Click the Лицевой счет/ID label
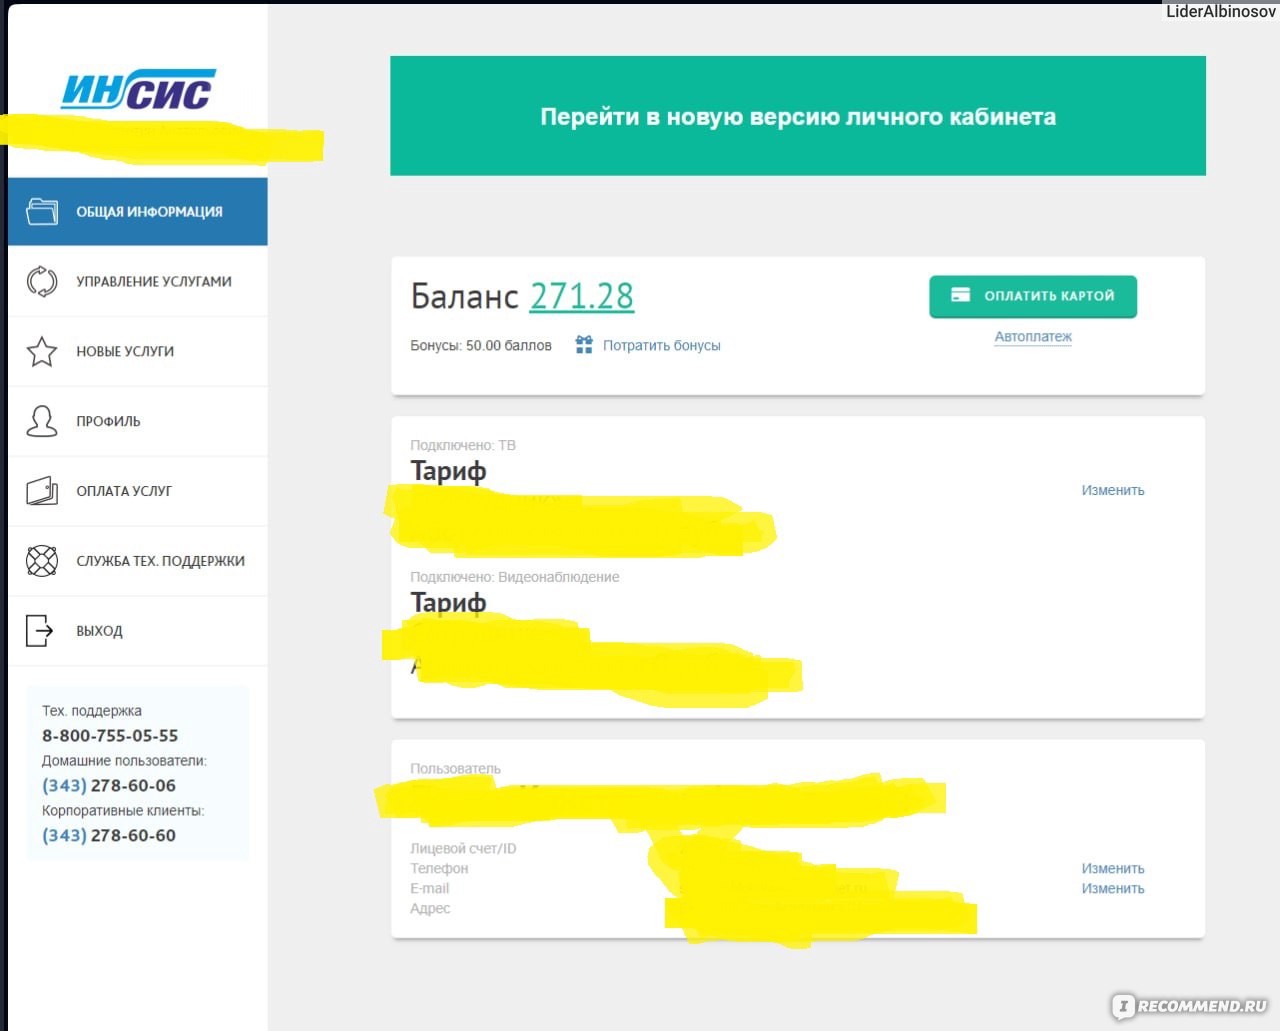 (463, 848)
